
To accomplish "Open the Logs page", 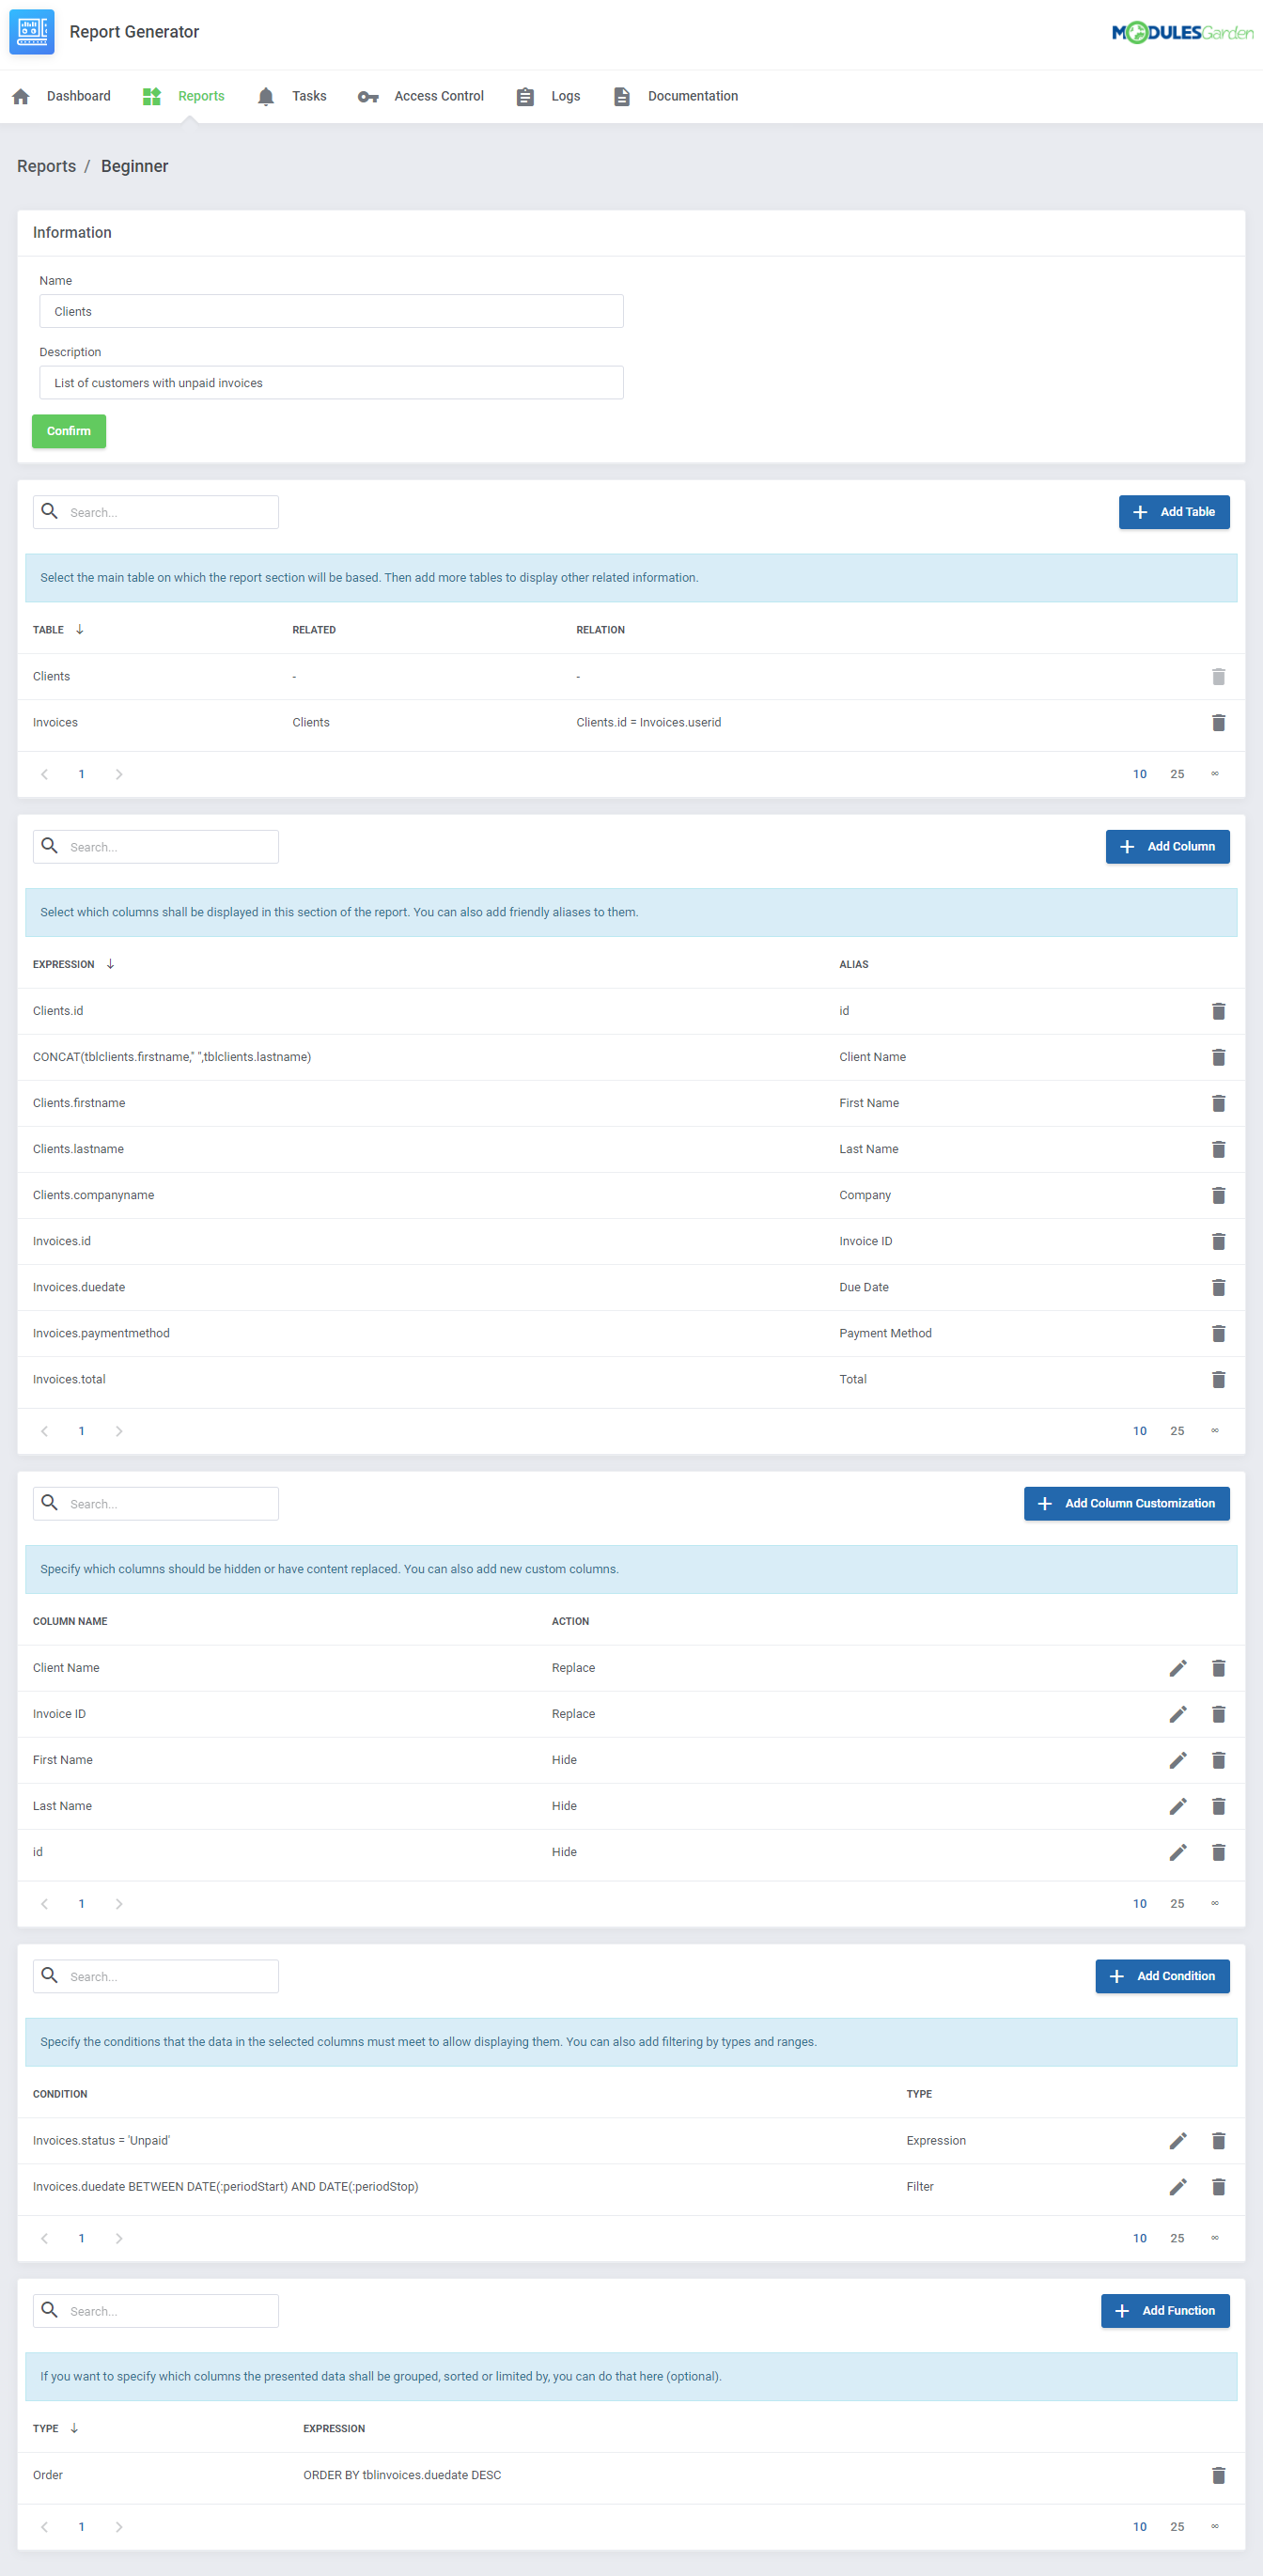I will [548, 96].
